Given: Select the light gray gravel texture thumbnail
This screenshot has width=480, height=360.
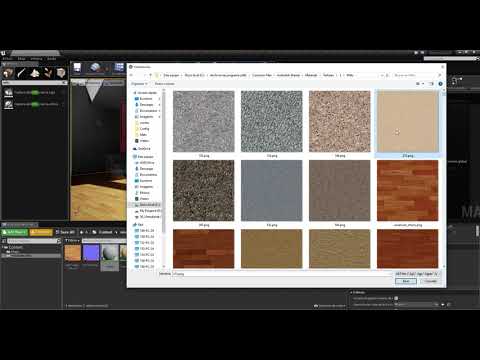Looking at the screenshot, I should [x=204, y=121].
